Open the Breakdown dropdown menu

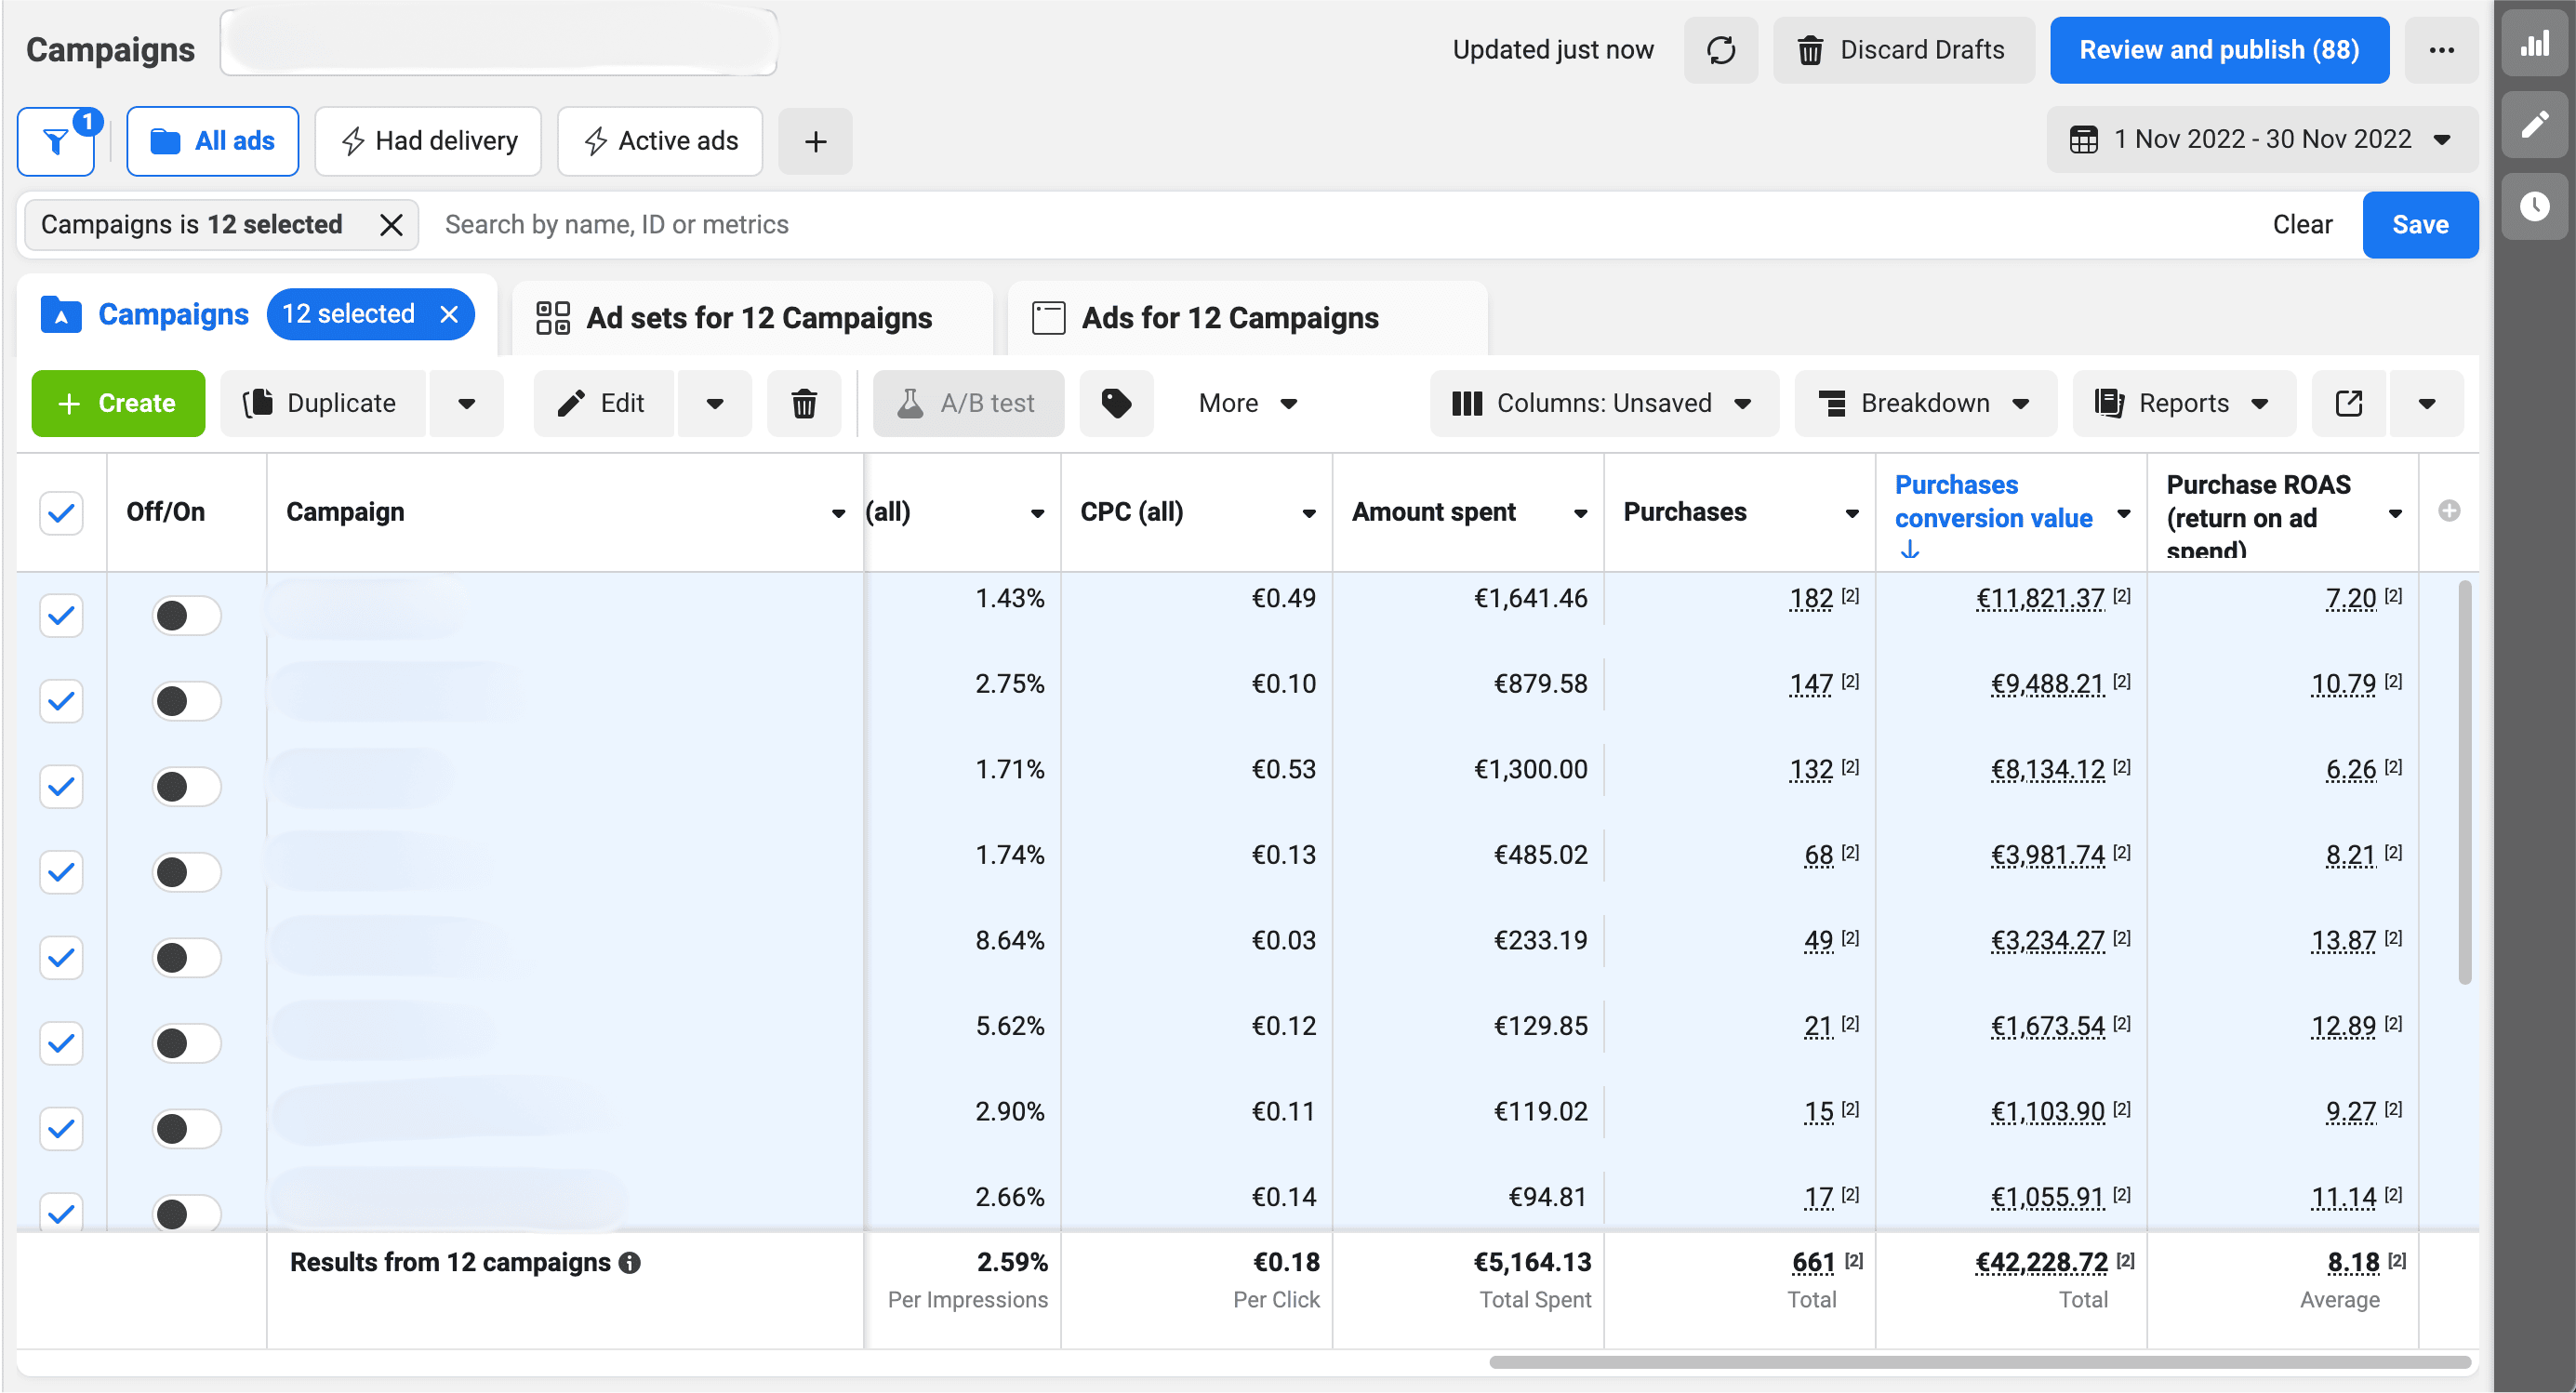coord(1925,403)
